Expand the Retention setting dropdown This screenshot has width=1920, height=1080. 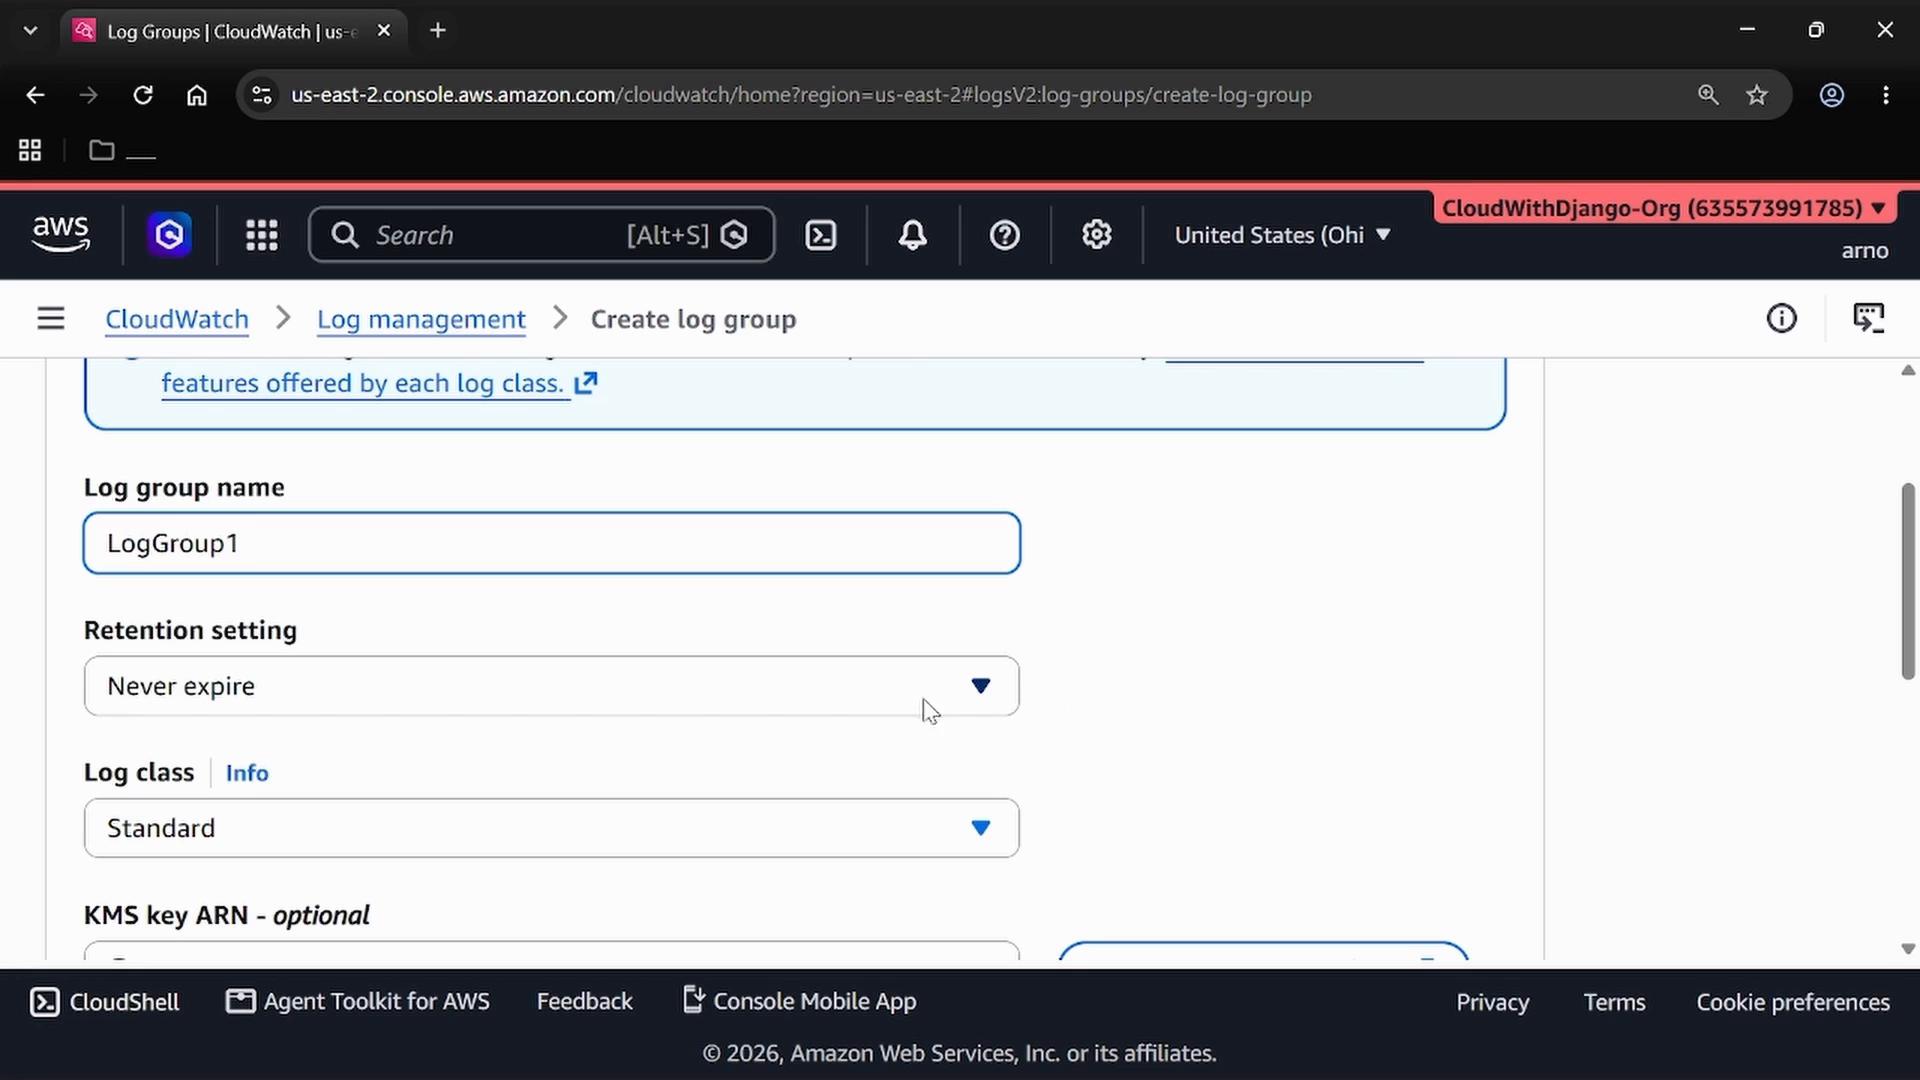click(552, 686)
